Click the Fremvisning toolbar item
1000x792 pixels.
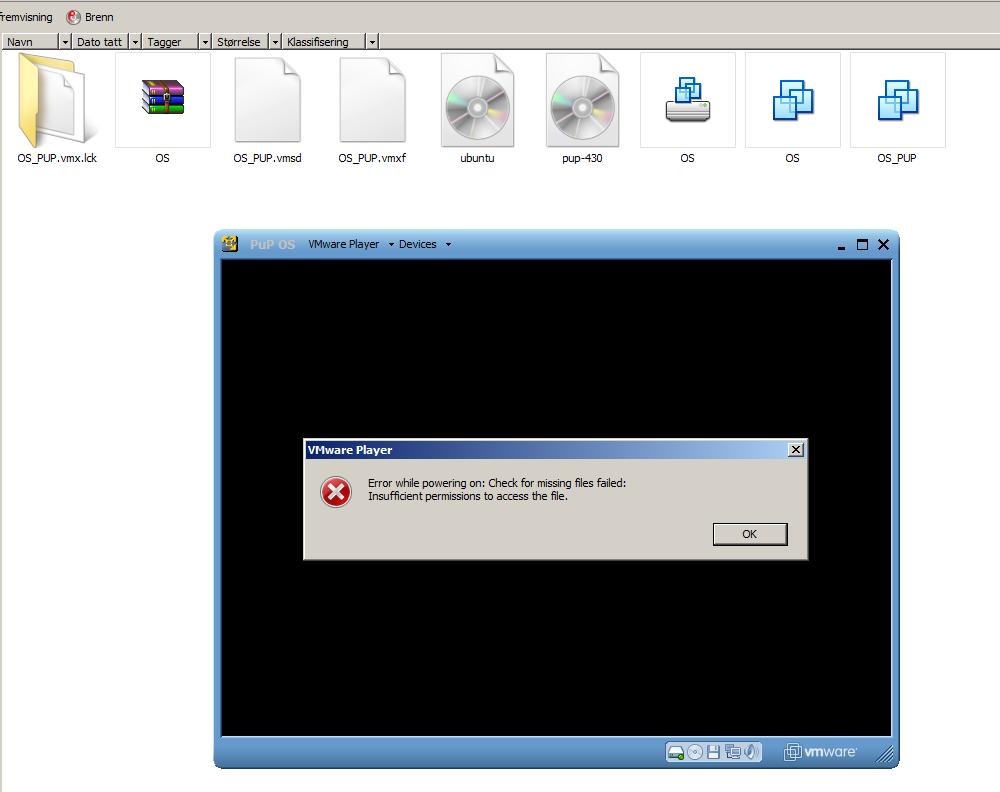coord(26,17)
